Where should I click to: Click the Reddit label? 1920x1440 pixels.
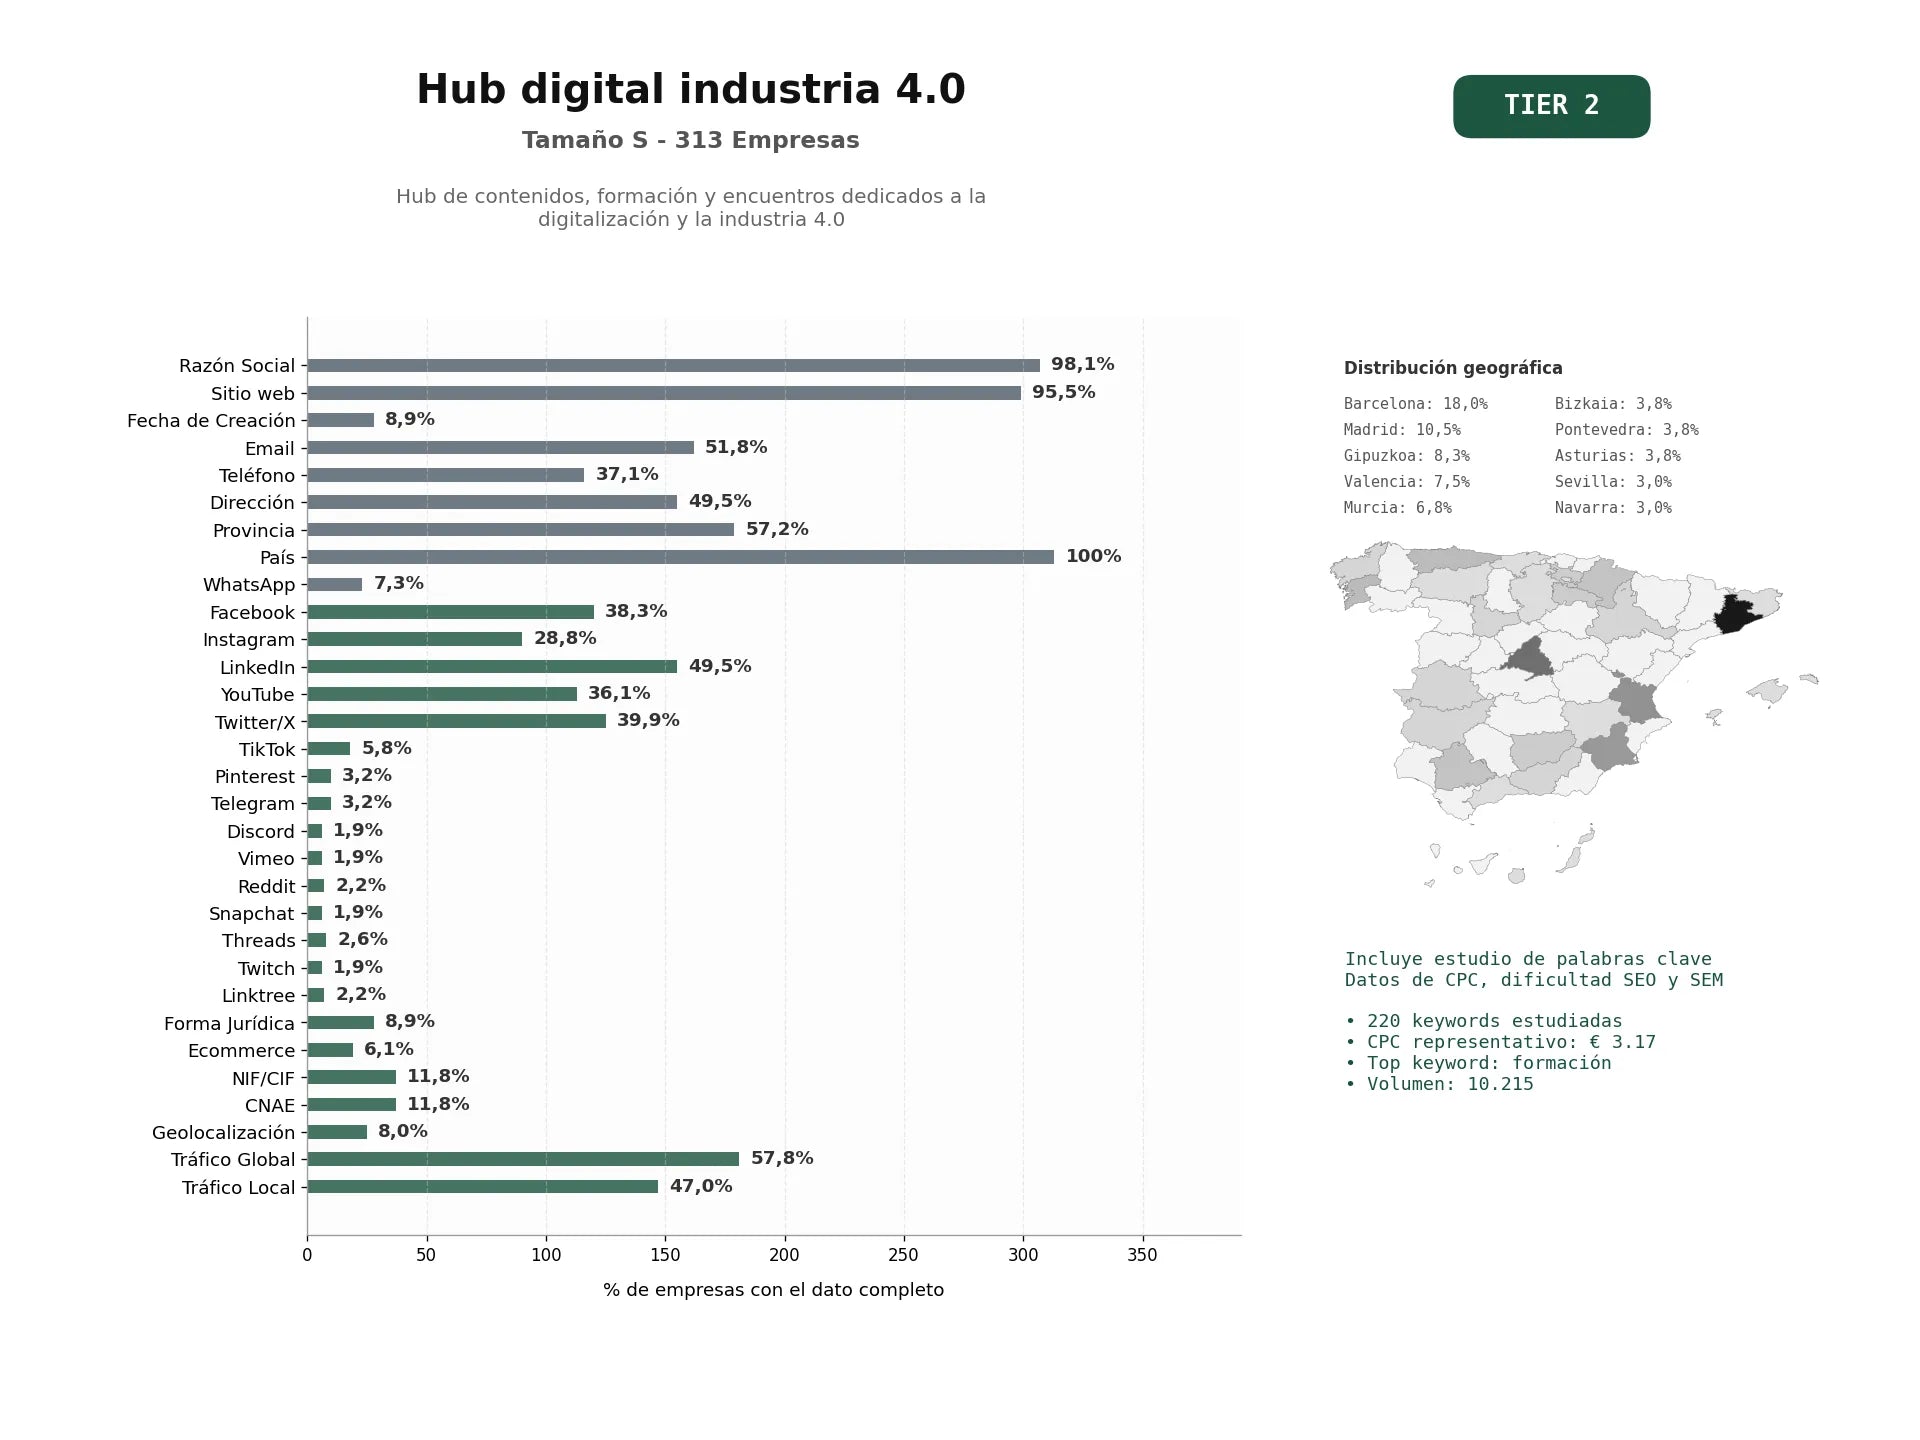point(266,886)
